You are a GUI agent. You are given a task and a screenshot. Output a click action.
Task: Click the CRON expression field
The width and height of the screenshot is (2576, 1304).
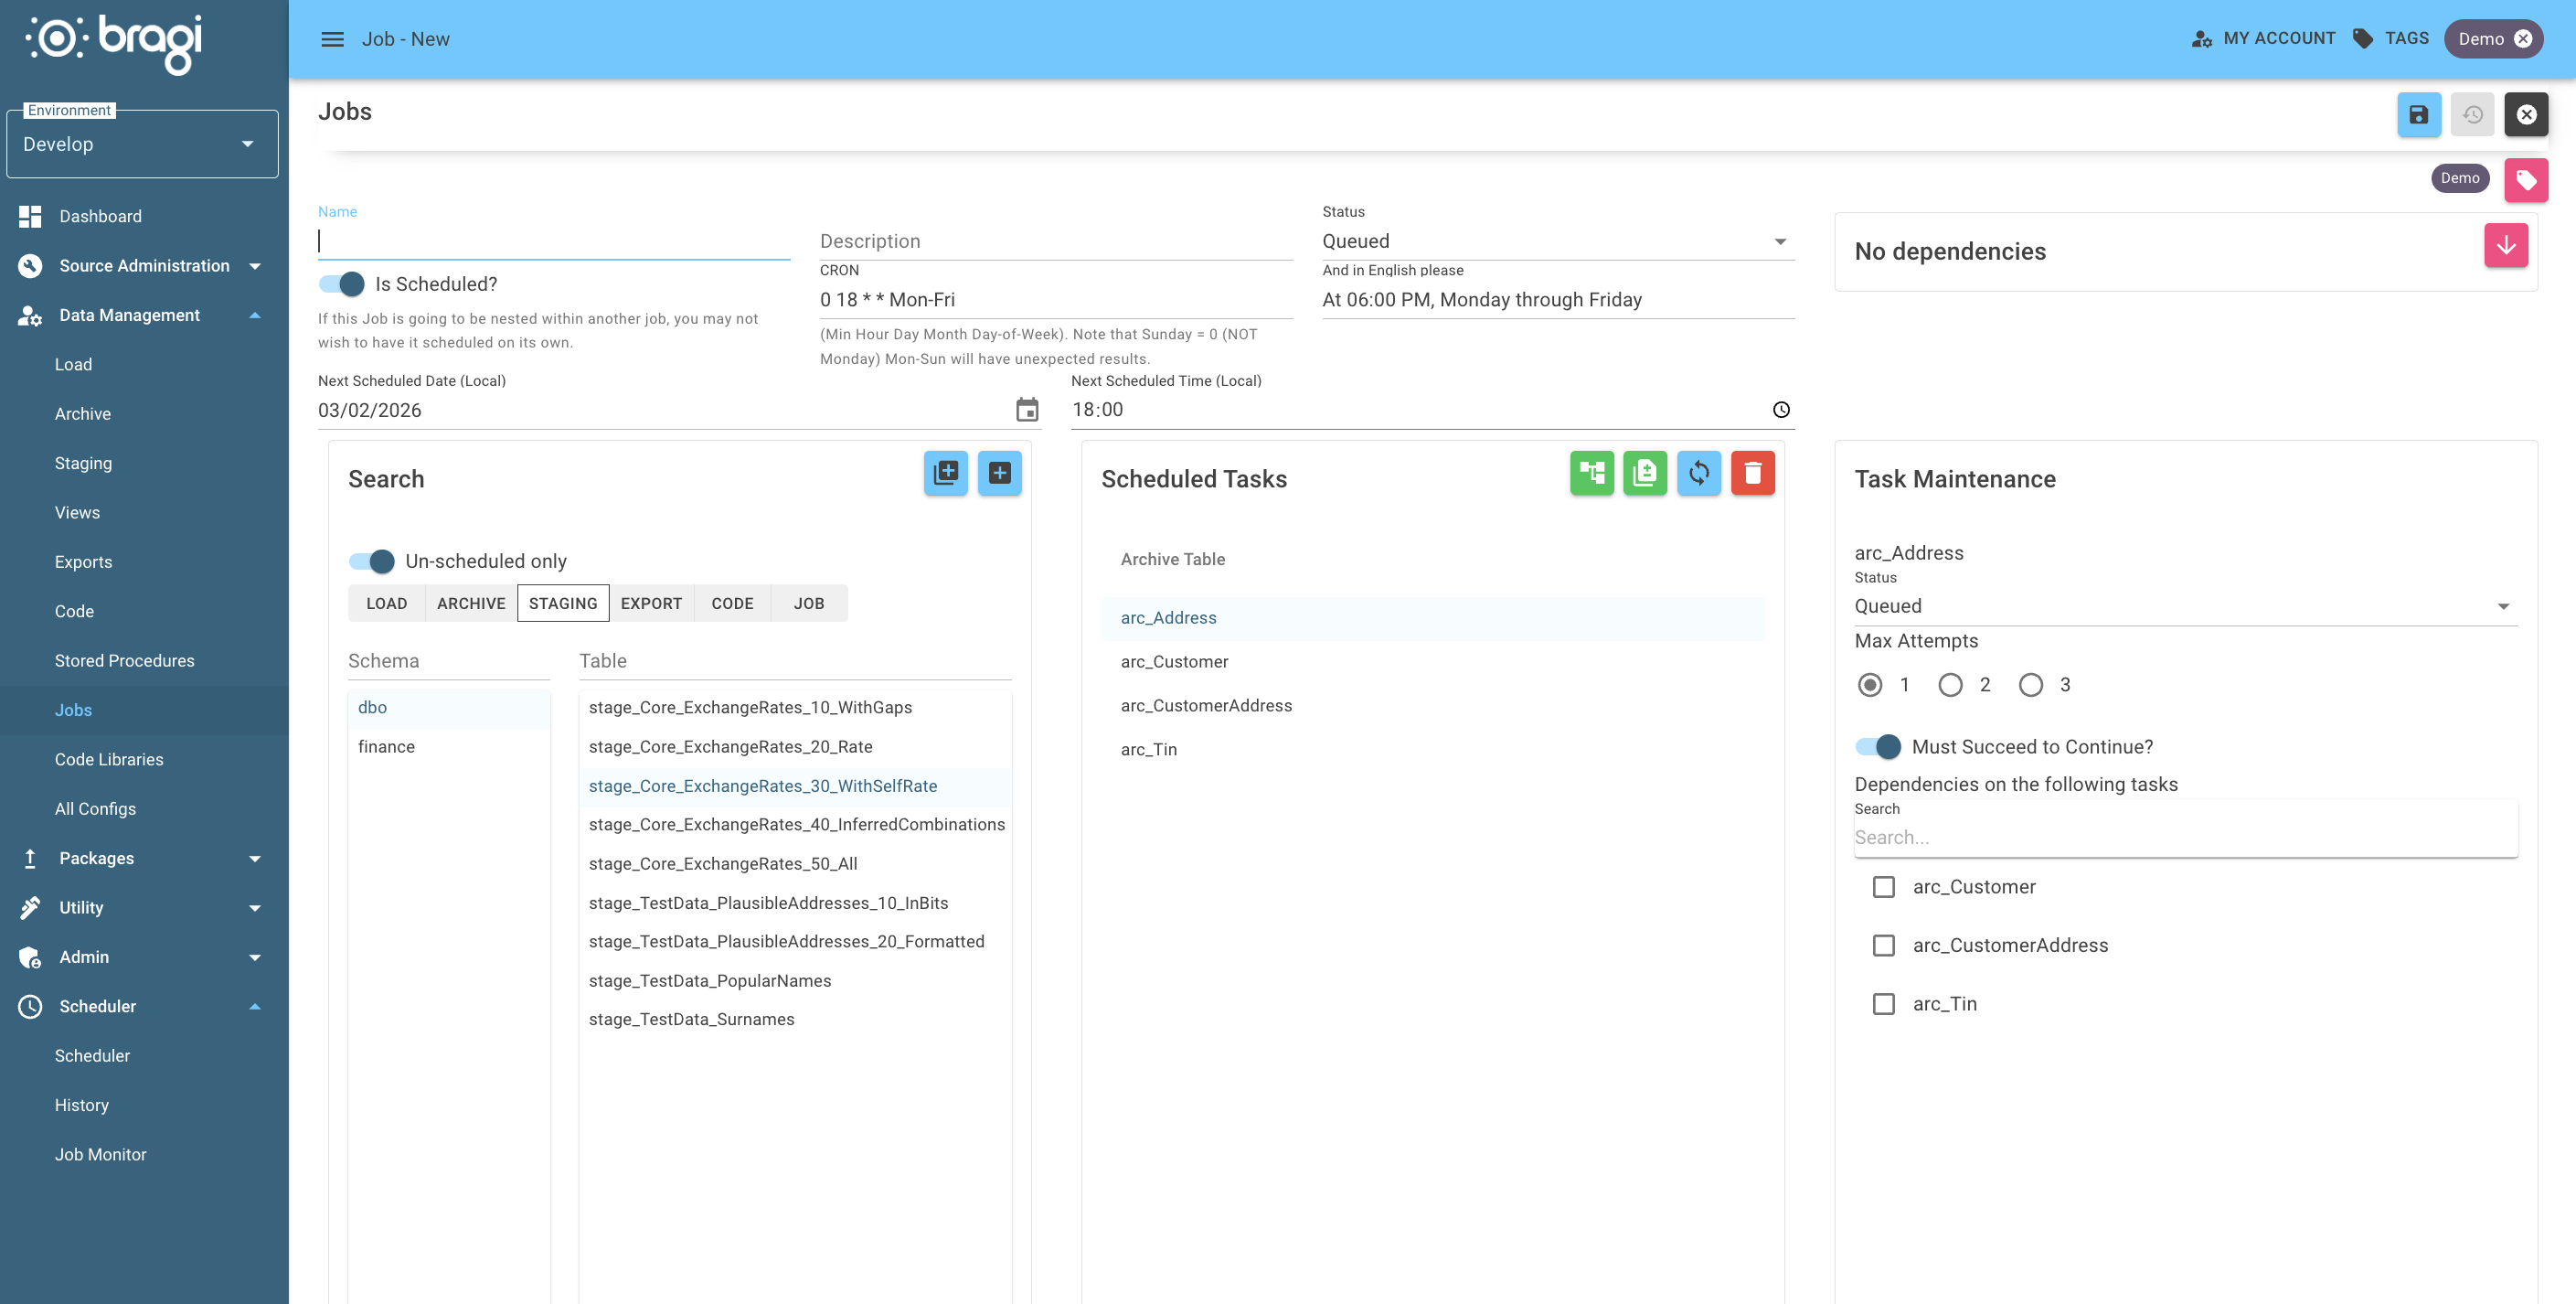pos(1056,299)
